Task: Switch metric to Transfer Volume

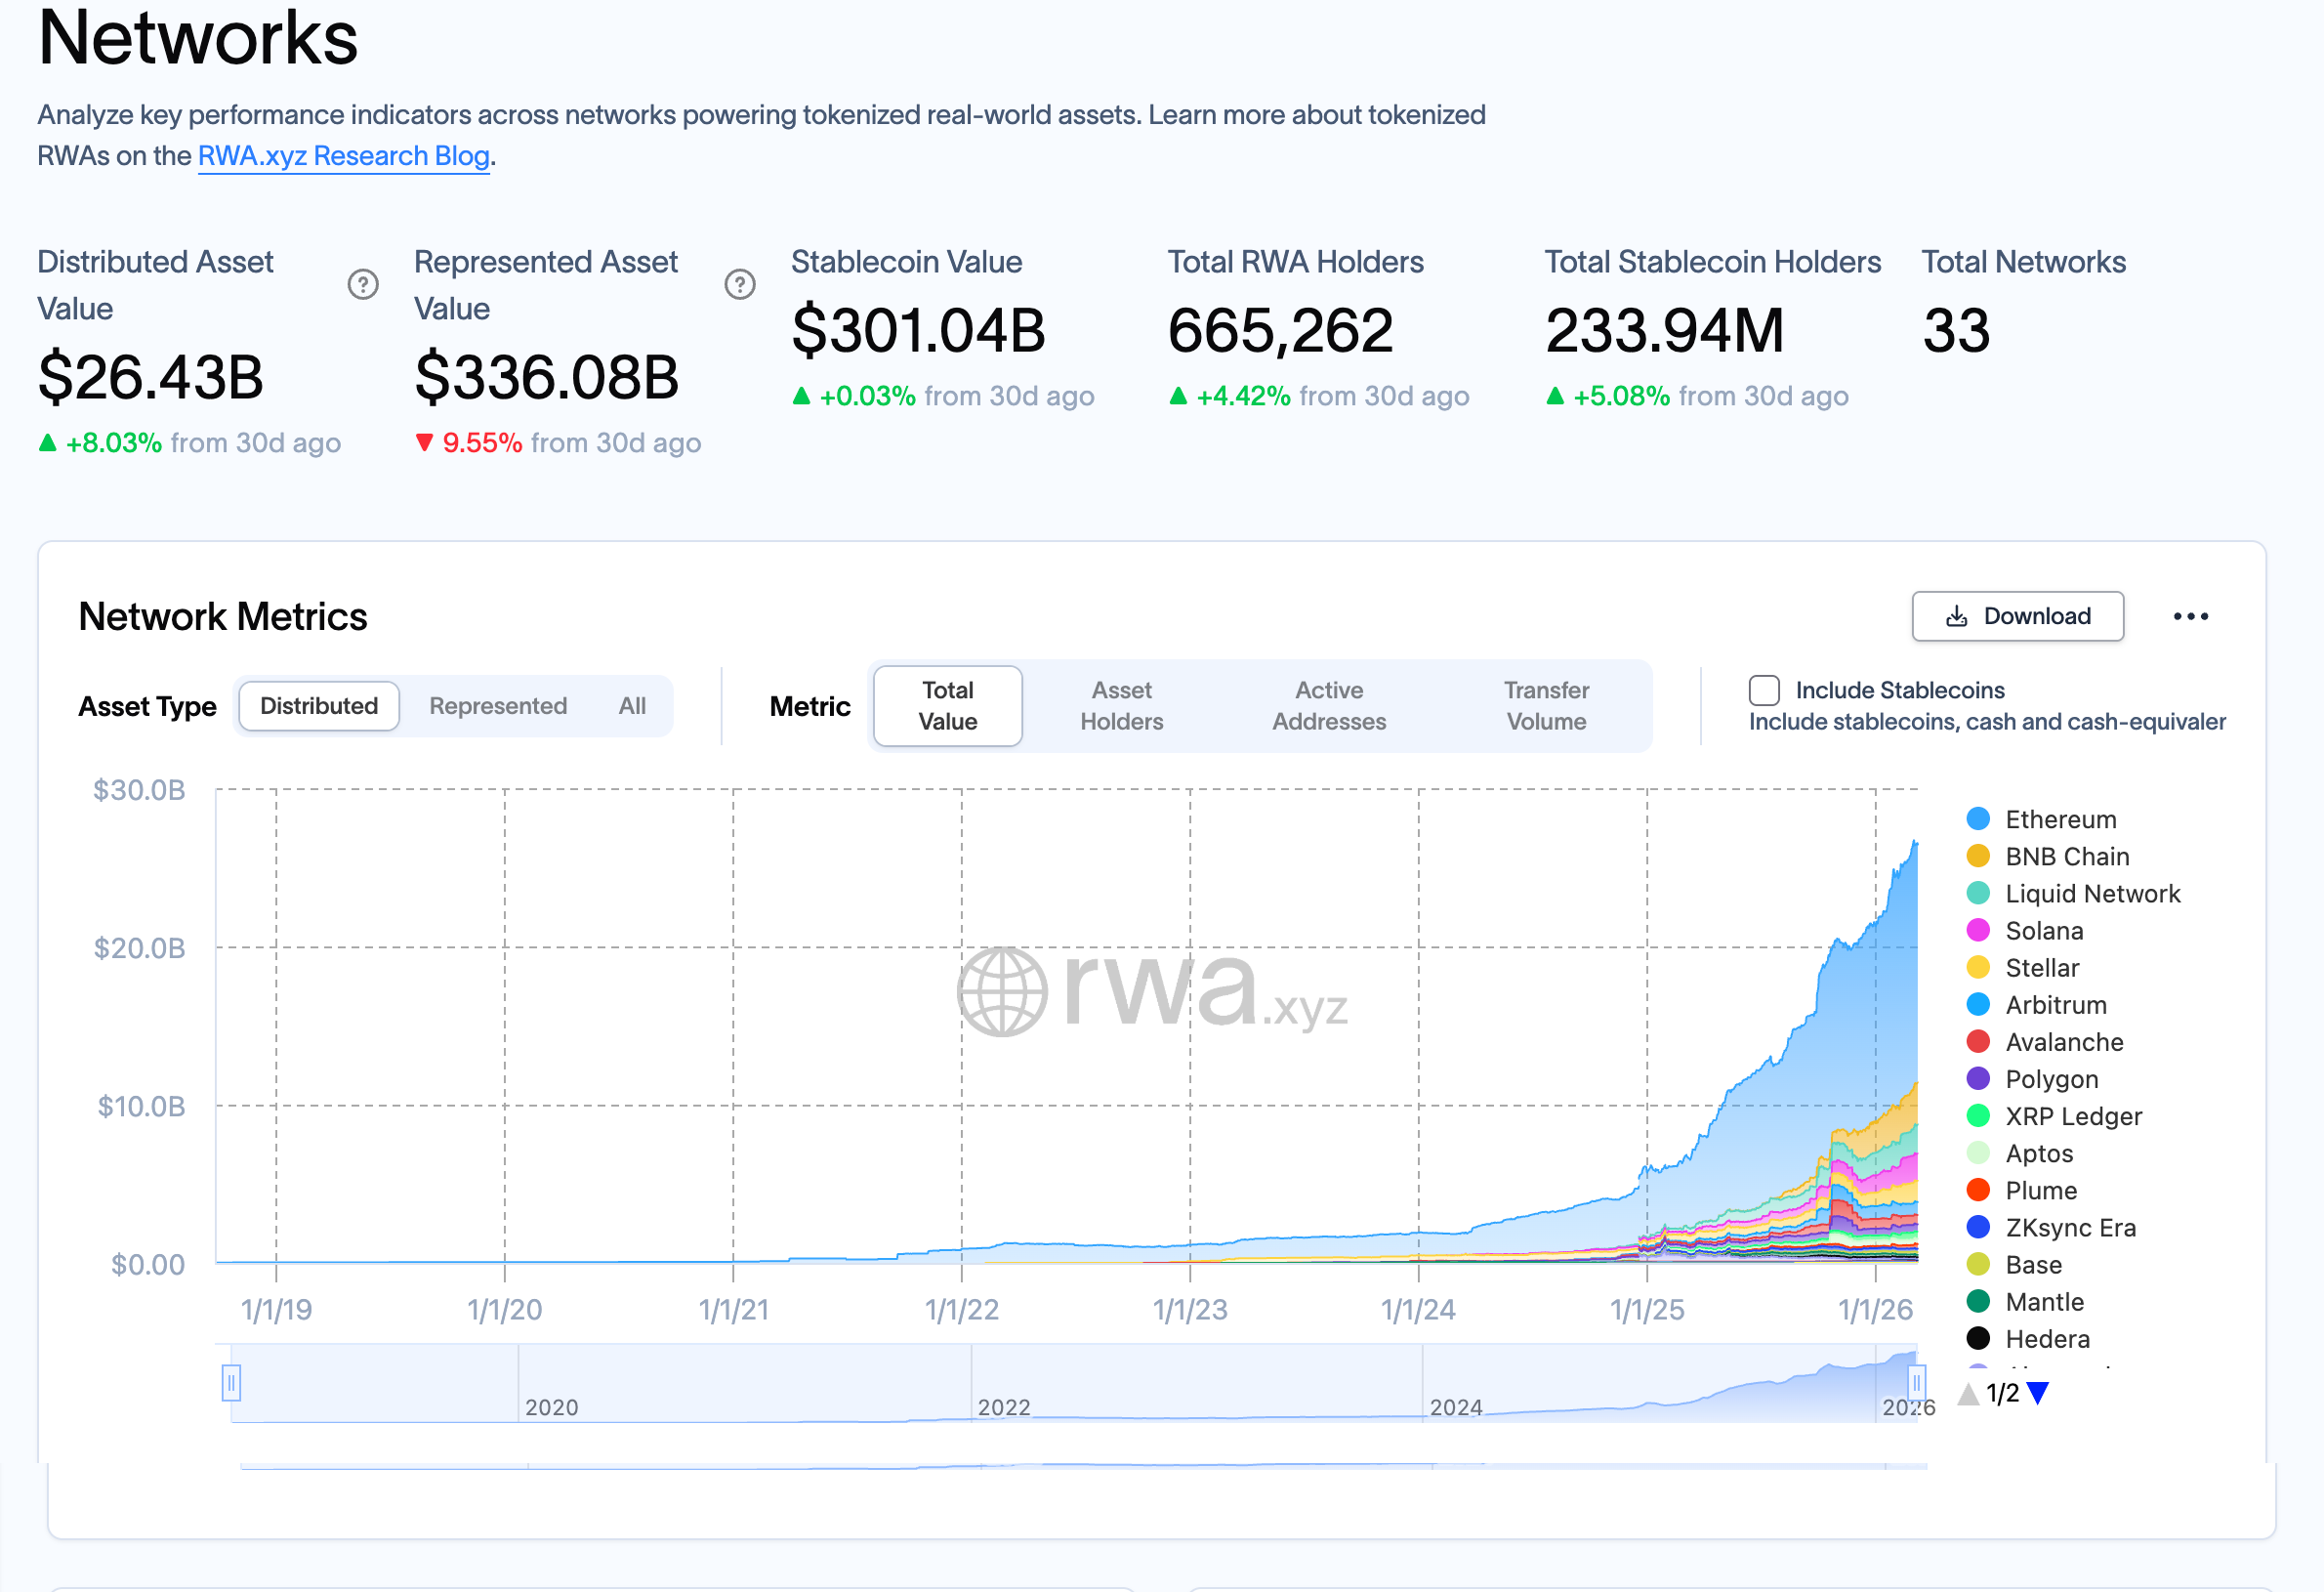Action: (1545, 706)
